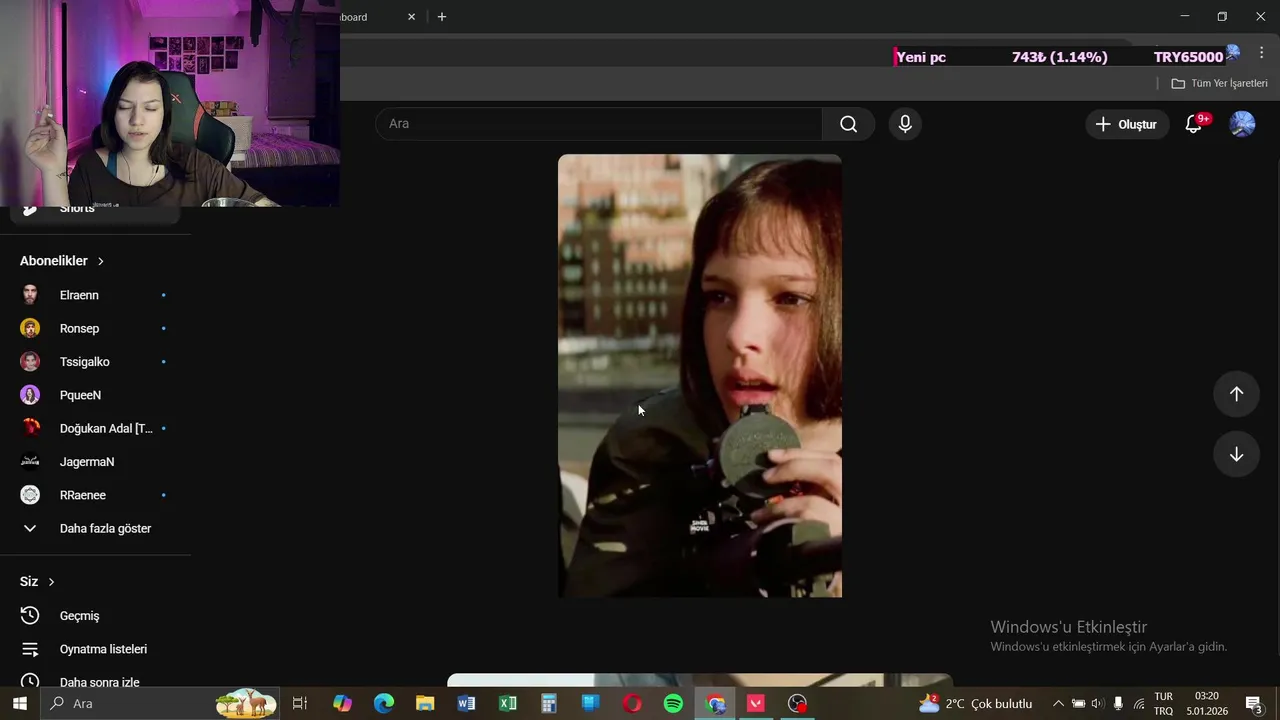Open Microsoft Word from the taskbar
1280x720 pixels.
pyautogui.click(x=466, y=704)
